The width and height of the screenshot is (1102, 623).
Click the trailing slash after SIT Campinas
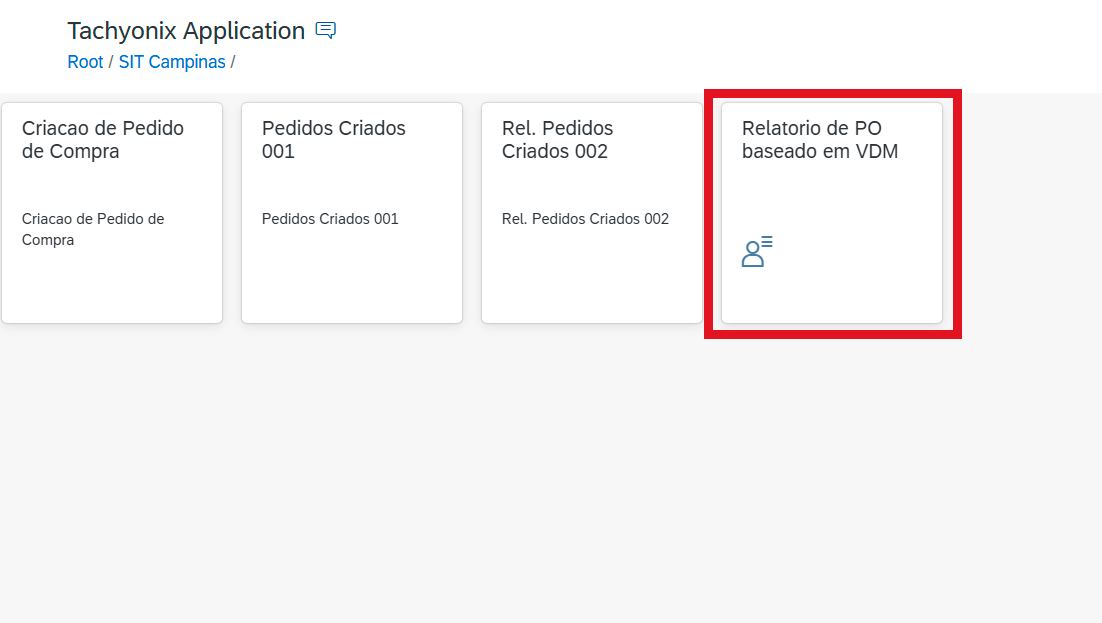[x=233, y=62]
